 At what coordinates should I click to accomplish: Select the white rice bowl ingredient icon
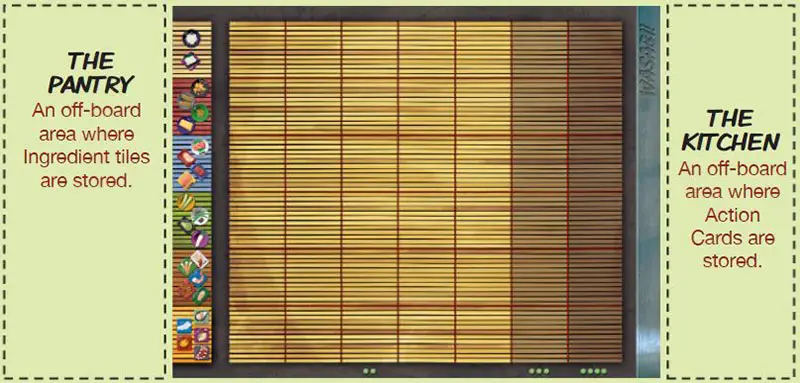[191, 38]
